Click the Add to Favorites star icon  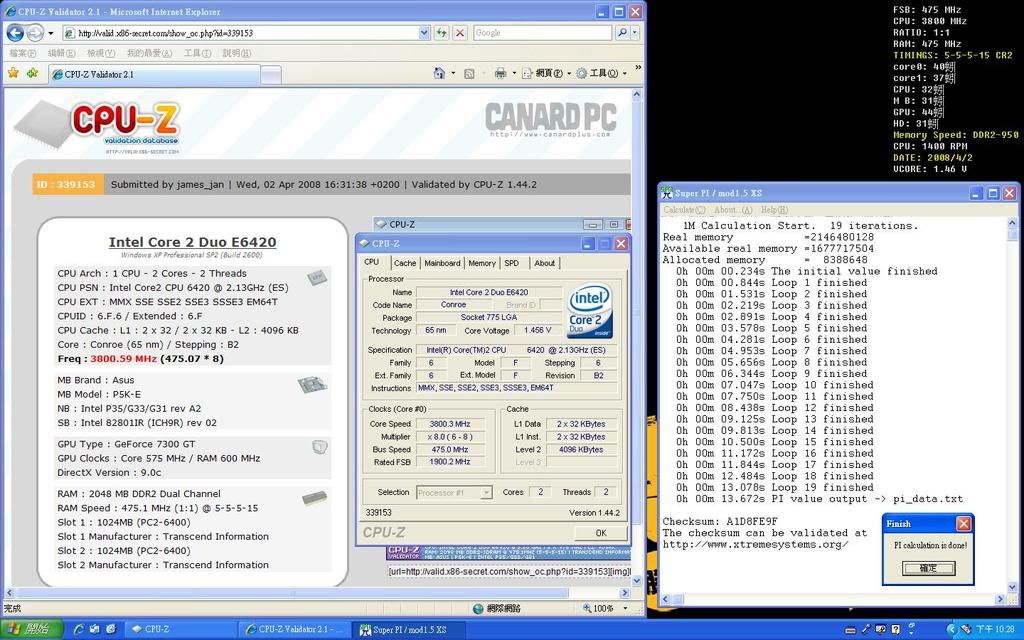point(33,73)
